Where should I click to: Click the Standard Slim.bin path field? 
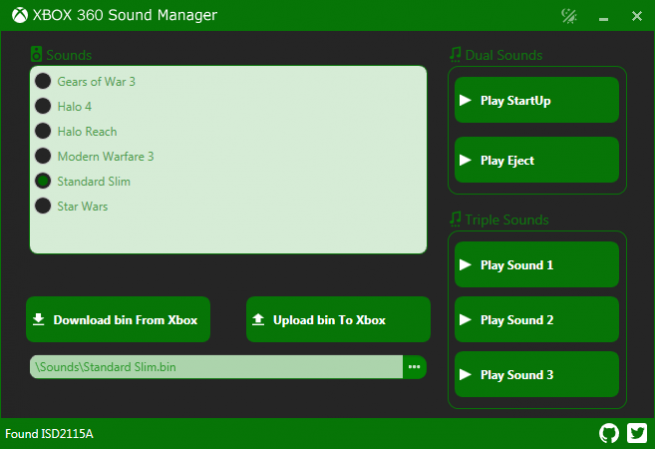tap(215, 367)
